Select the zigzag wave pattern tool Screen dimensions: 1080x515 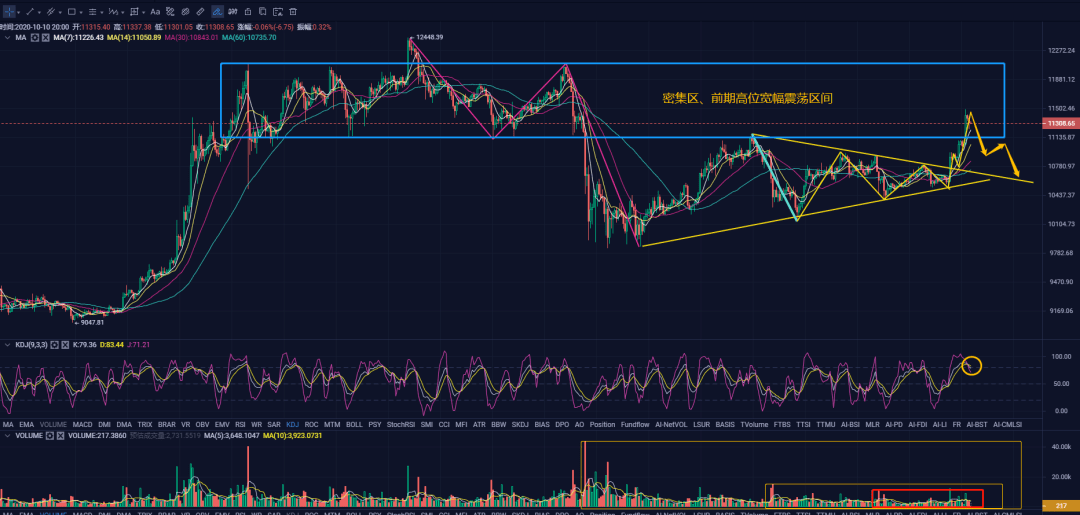[114, 12]
